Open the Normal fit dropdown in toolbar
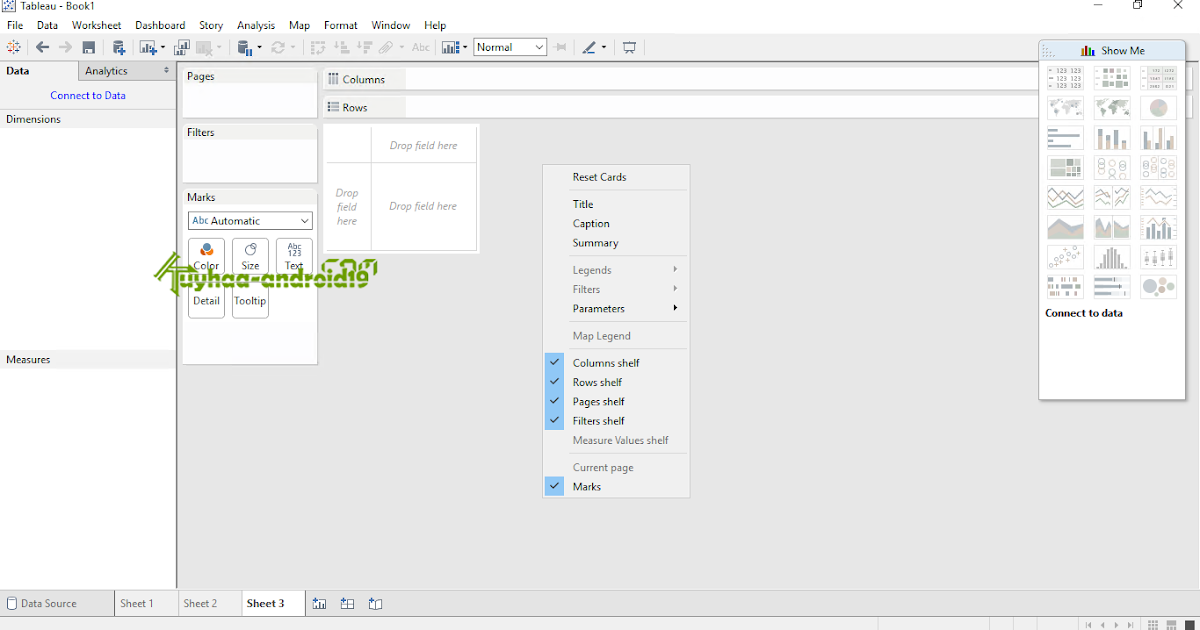 pos(510,47)
